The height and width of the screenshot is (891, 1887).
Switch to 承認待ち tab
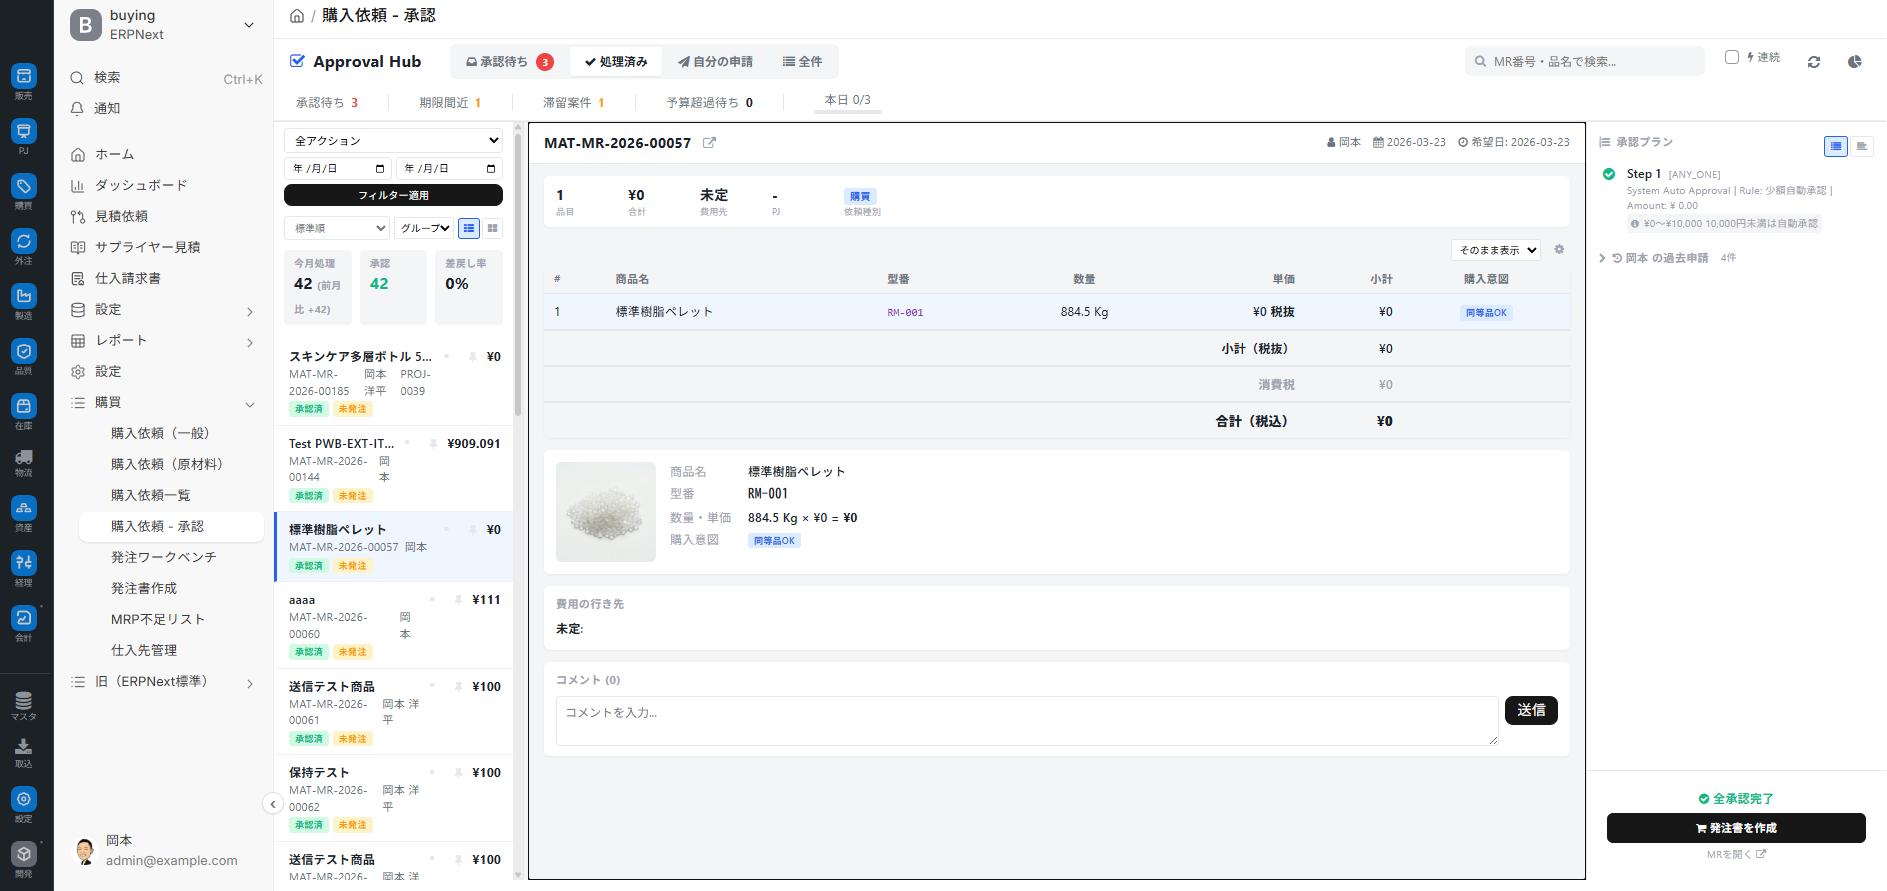click(x=509, y=62)
